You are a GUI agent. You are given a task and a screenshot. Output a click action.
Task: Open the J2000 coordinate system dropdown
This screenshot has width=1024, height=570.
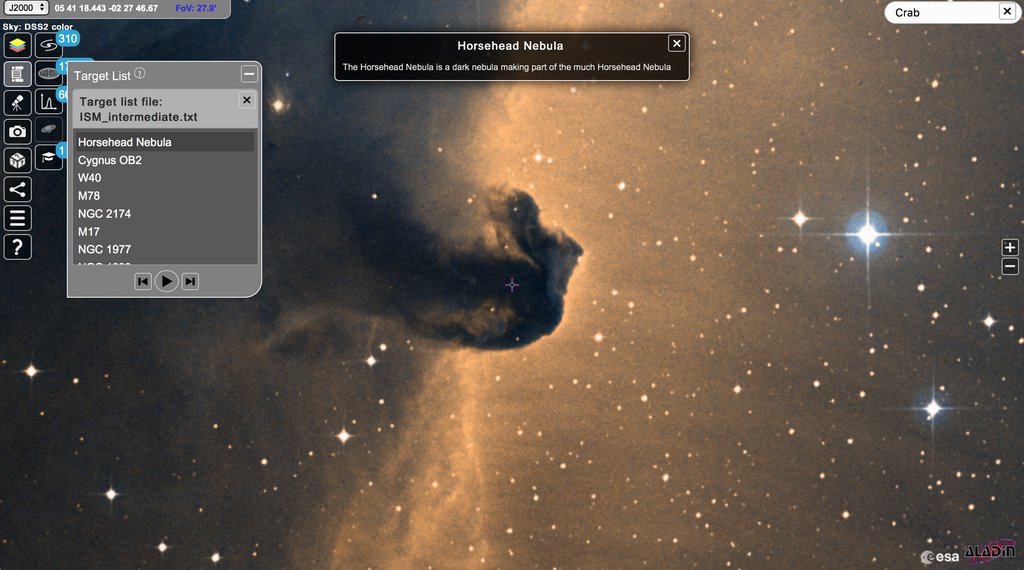coord(26,8)
